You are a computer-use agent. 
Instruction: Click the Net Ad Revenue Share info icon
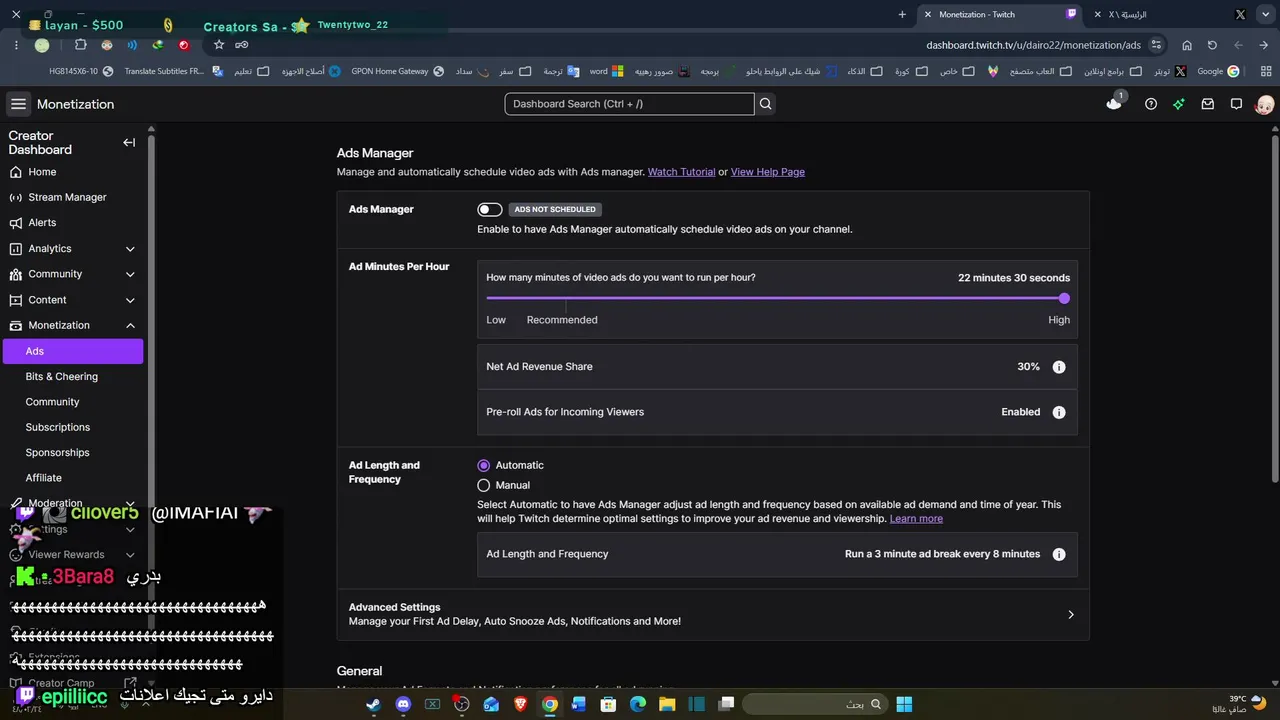[x=1059, y=367]
